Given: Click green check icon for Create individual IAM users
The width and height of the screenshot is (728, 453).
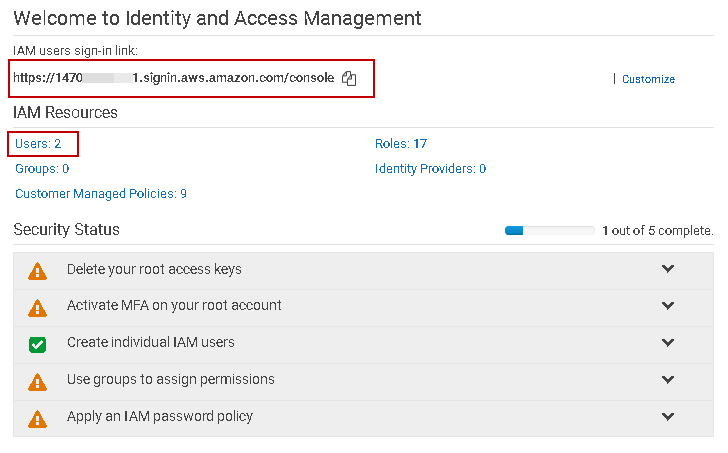Looking at the screenshot, I should click(38, 344).
